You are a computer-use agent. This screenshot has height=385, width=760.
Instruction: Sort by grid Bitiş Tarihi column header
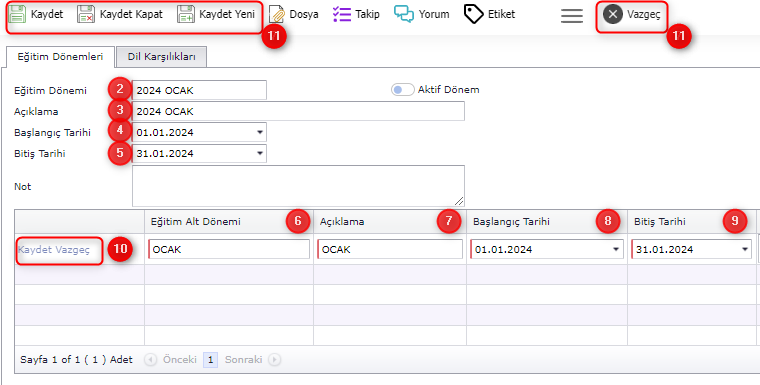pyautogui.click(x=692, y=222)
